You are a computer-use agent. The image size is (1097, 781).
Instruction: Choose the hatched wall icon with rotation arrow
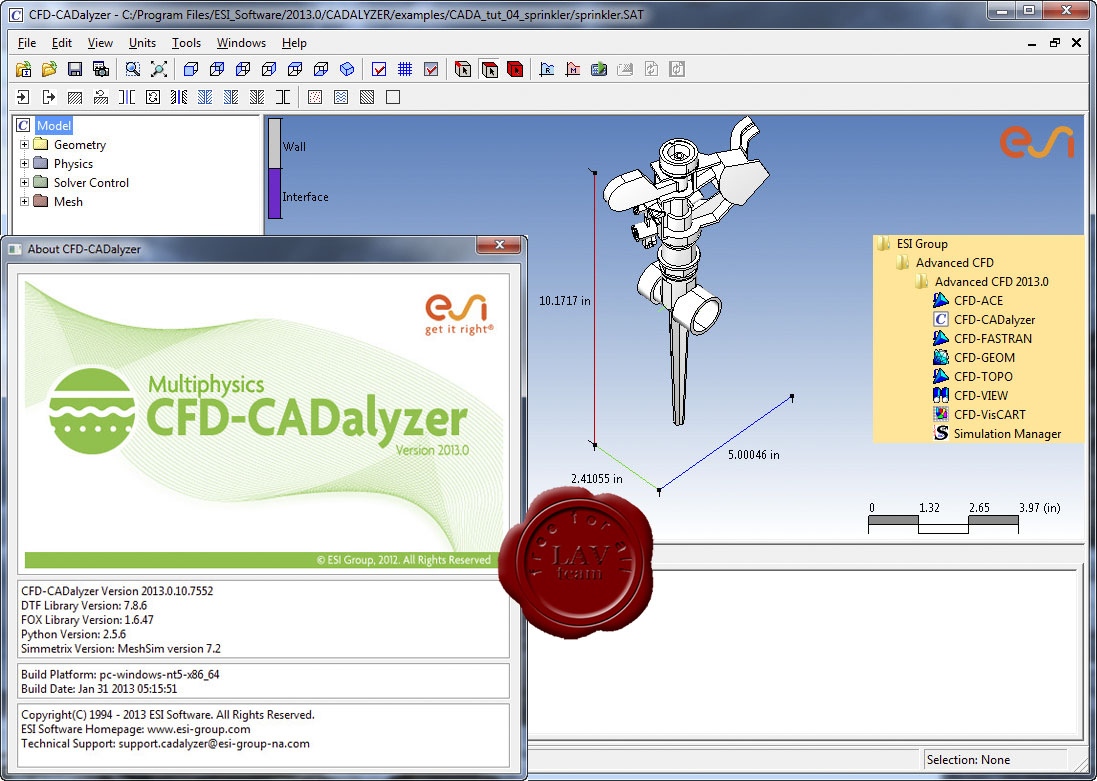click(101, 97)
